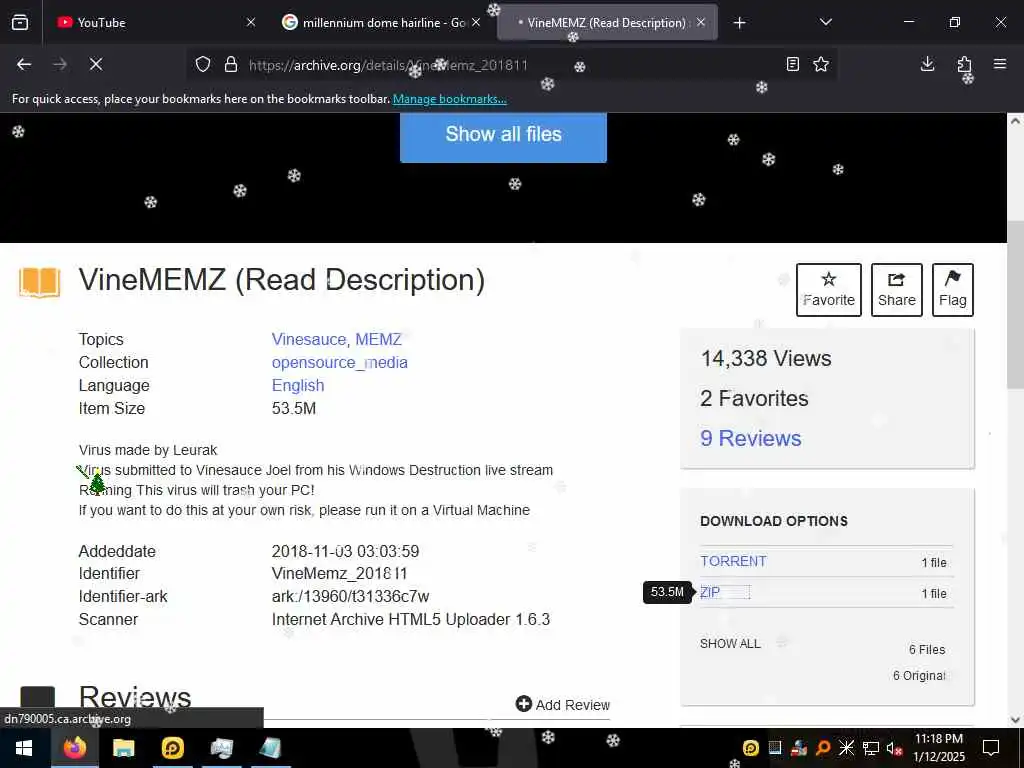
Task: Click the 2 Favorites text
Action: point(754,398)
